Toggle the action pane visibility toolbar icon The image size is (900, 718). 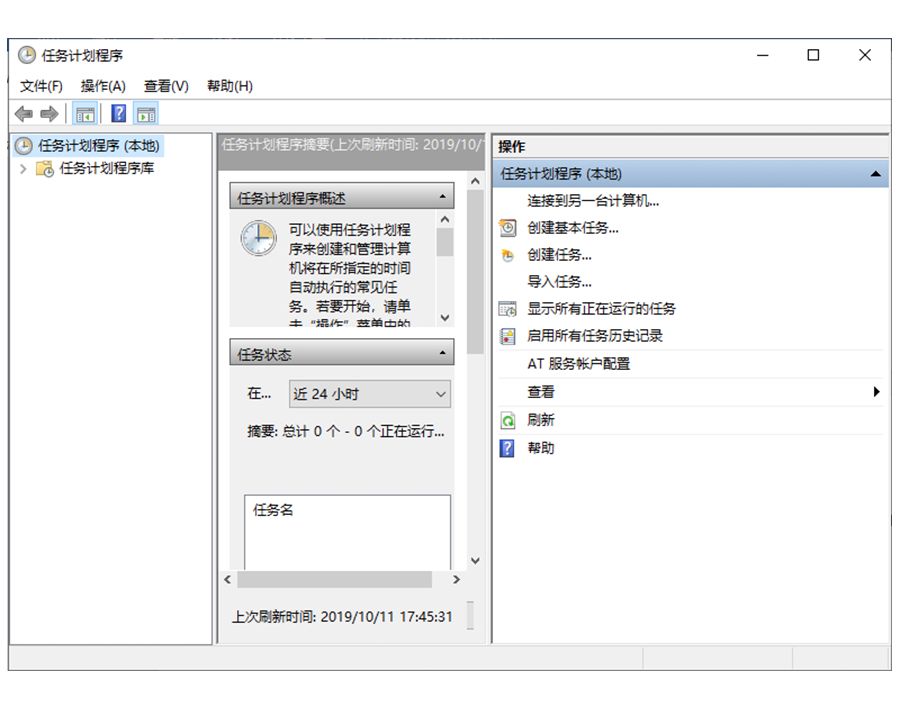(x=146, y=113)
